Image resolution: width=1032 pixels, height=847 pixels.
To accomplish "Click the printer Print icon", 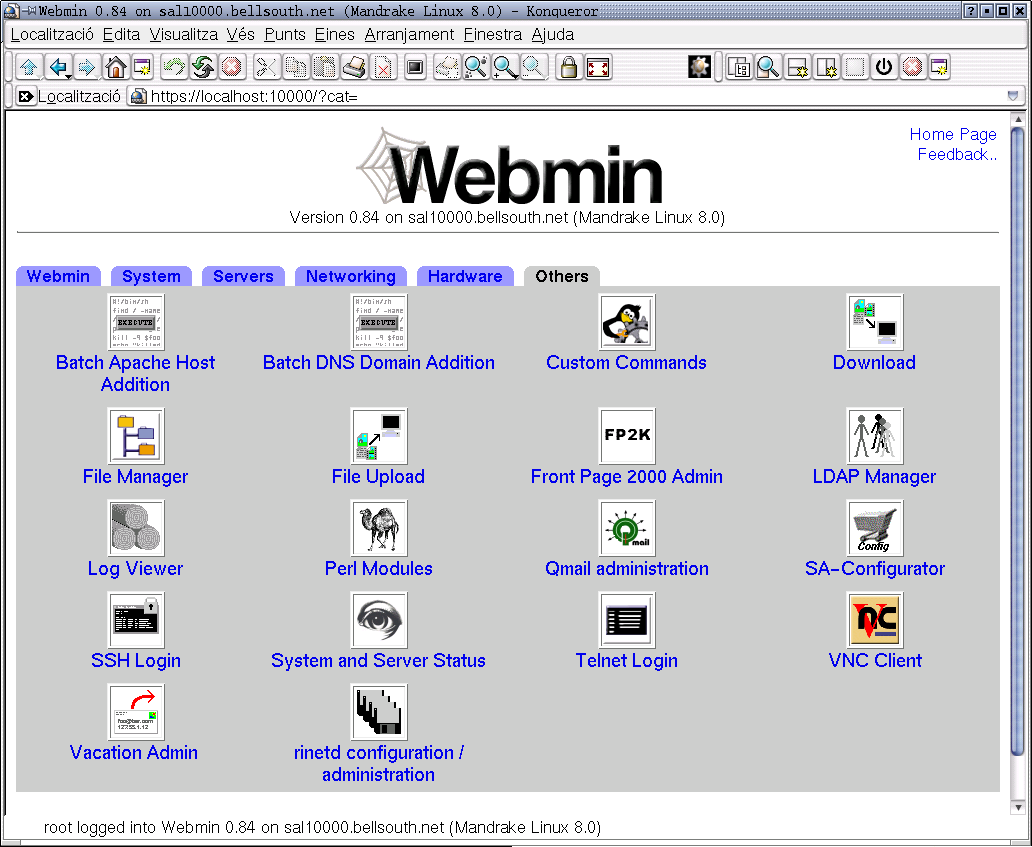I will click(354, 66).
